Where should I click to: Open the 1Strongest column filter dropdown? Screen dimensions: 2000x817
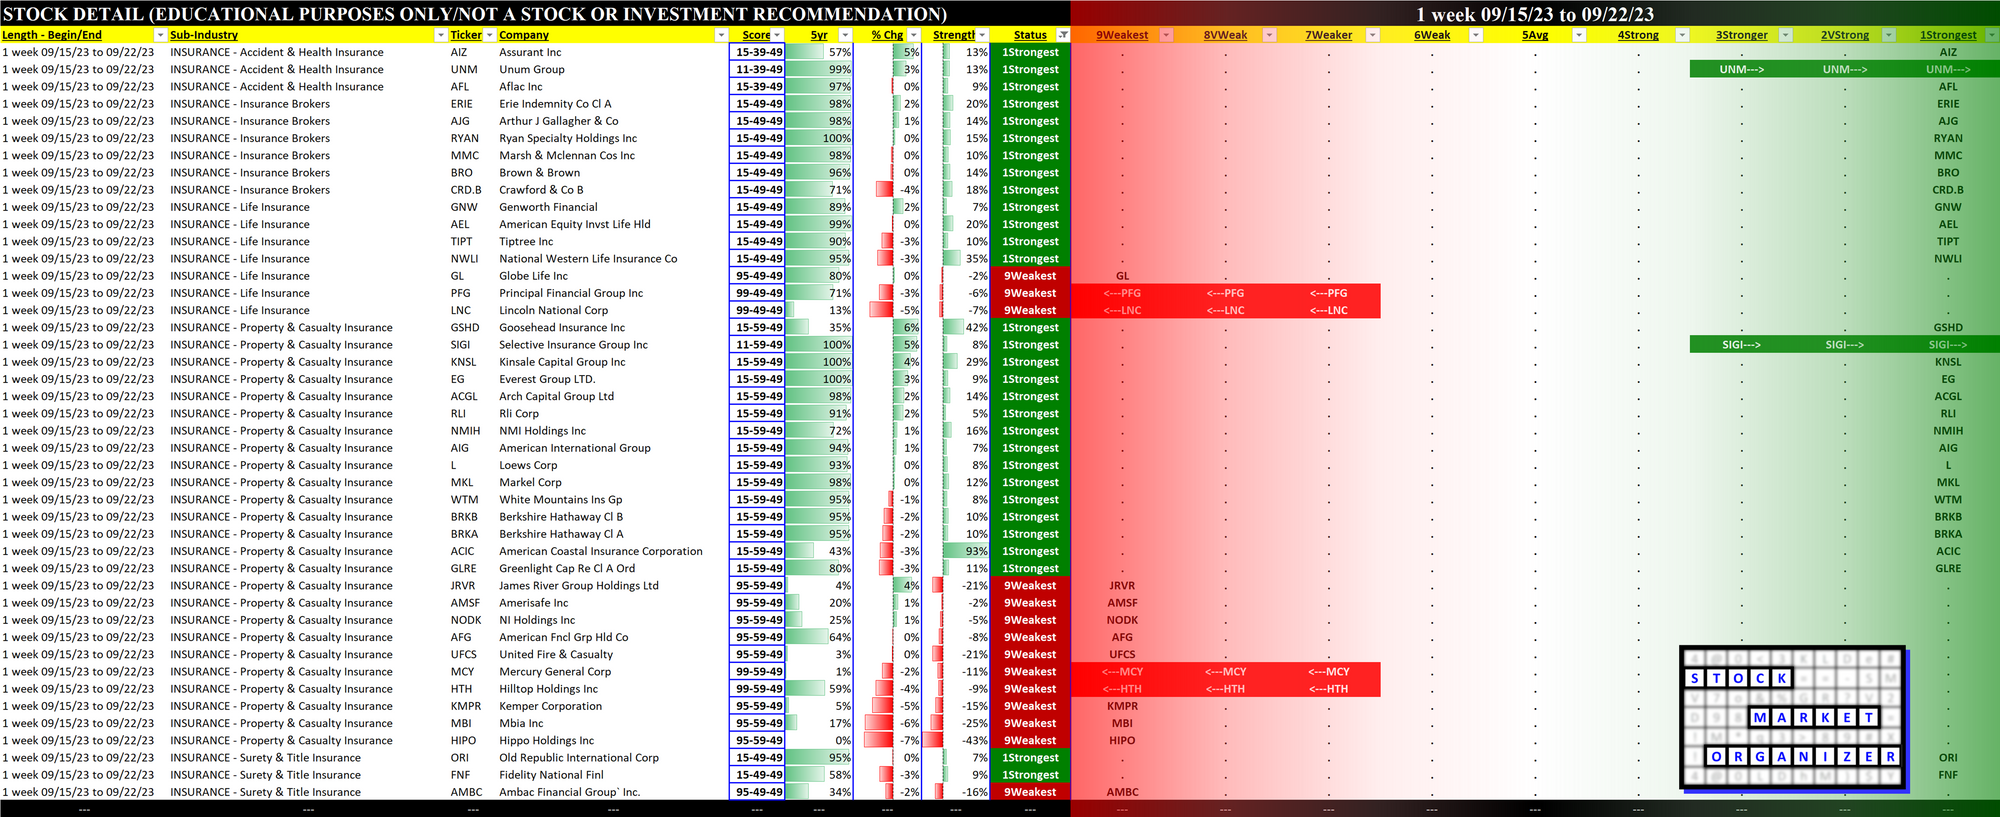pyautogui.click(x=1992, y=35)
